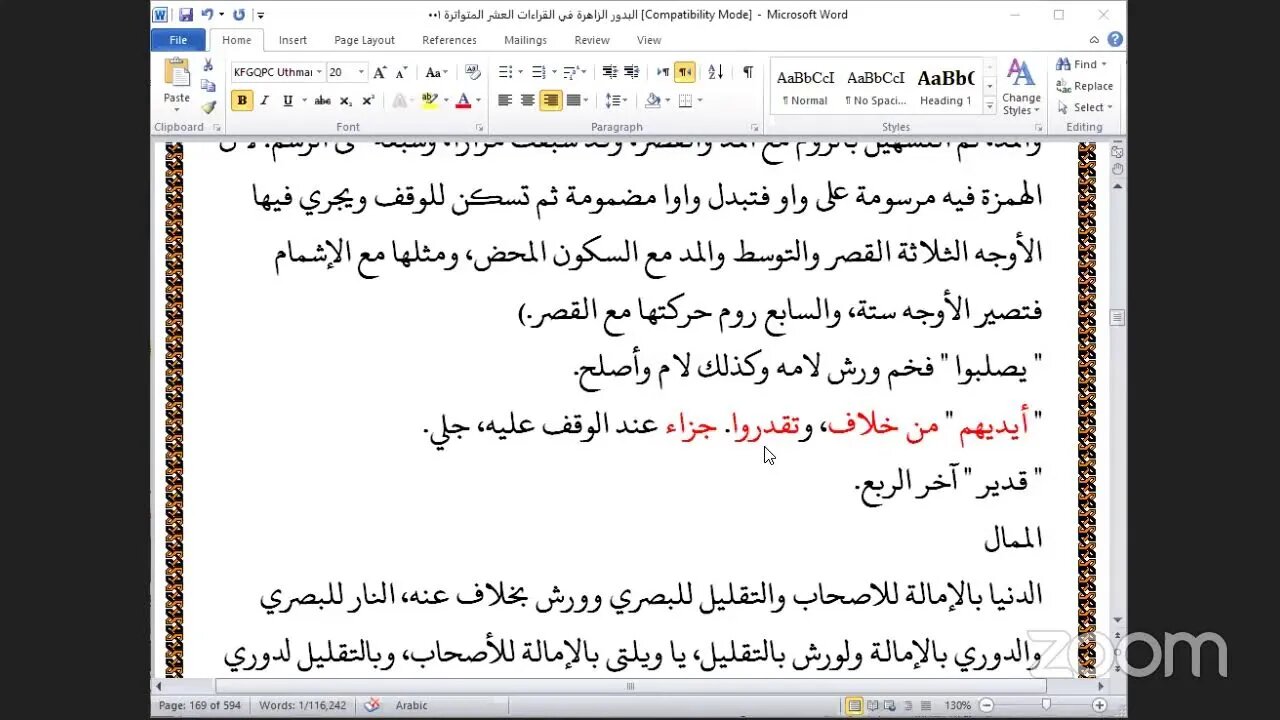Switch to the Page Layout tab
This screenshot has height=720, width=1280.
[364, 40]
